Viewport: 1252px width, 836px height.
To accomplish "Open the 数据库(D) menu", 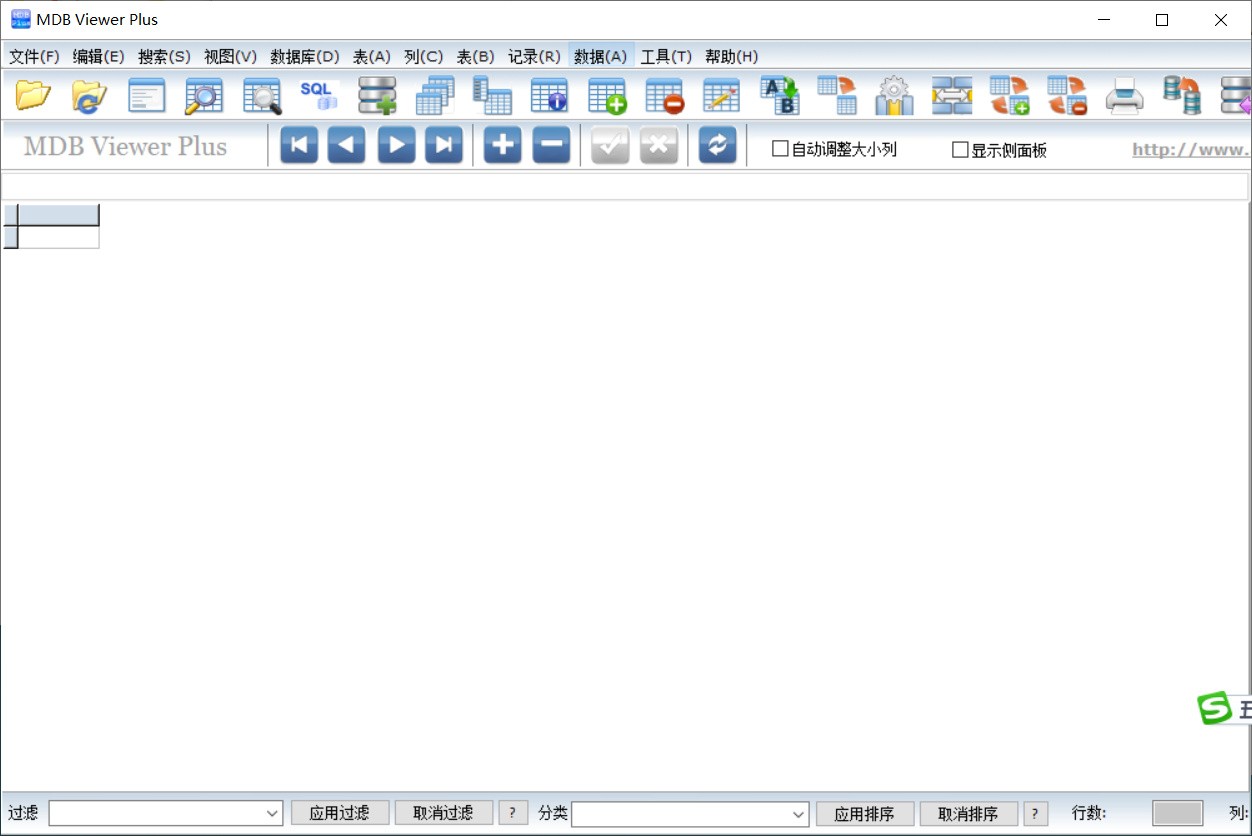I will [x=305, y=56].
